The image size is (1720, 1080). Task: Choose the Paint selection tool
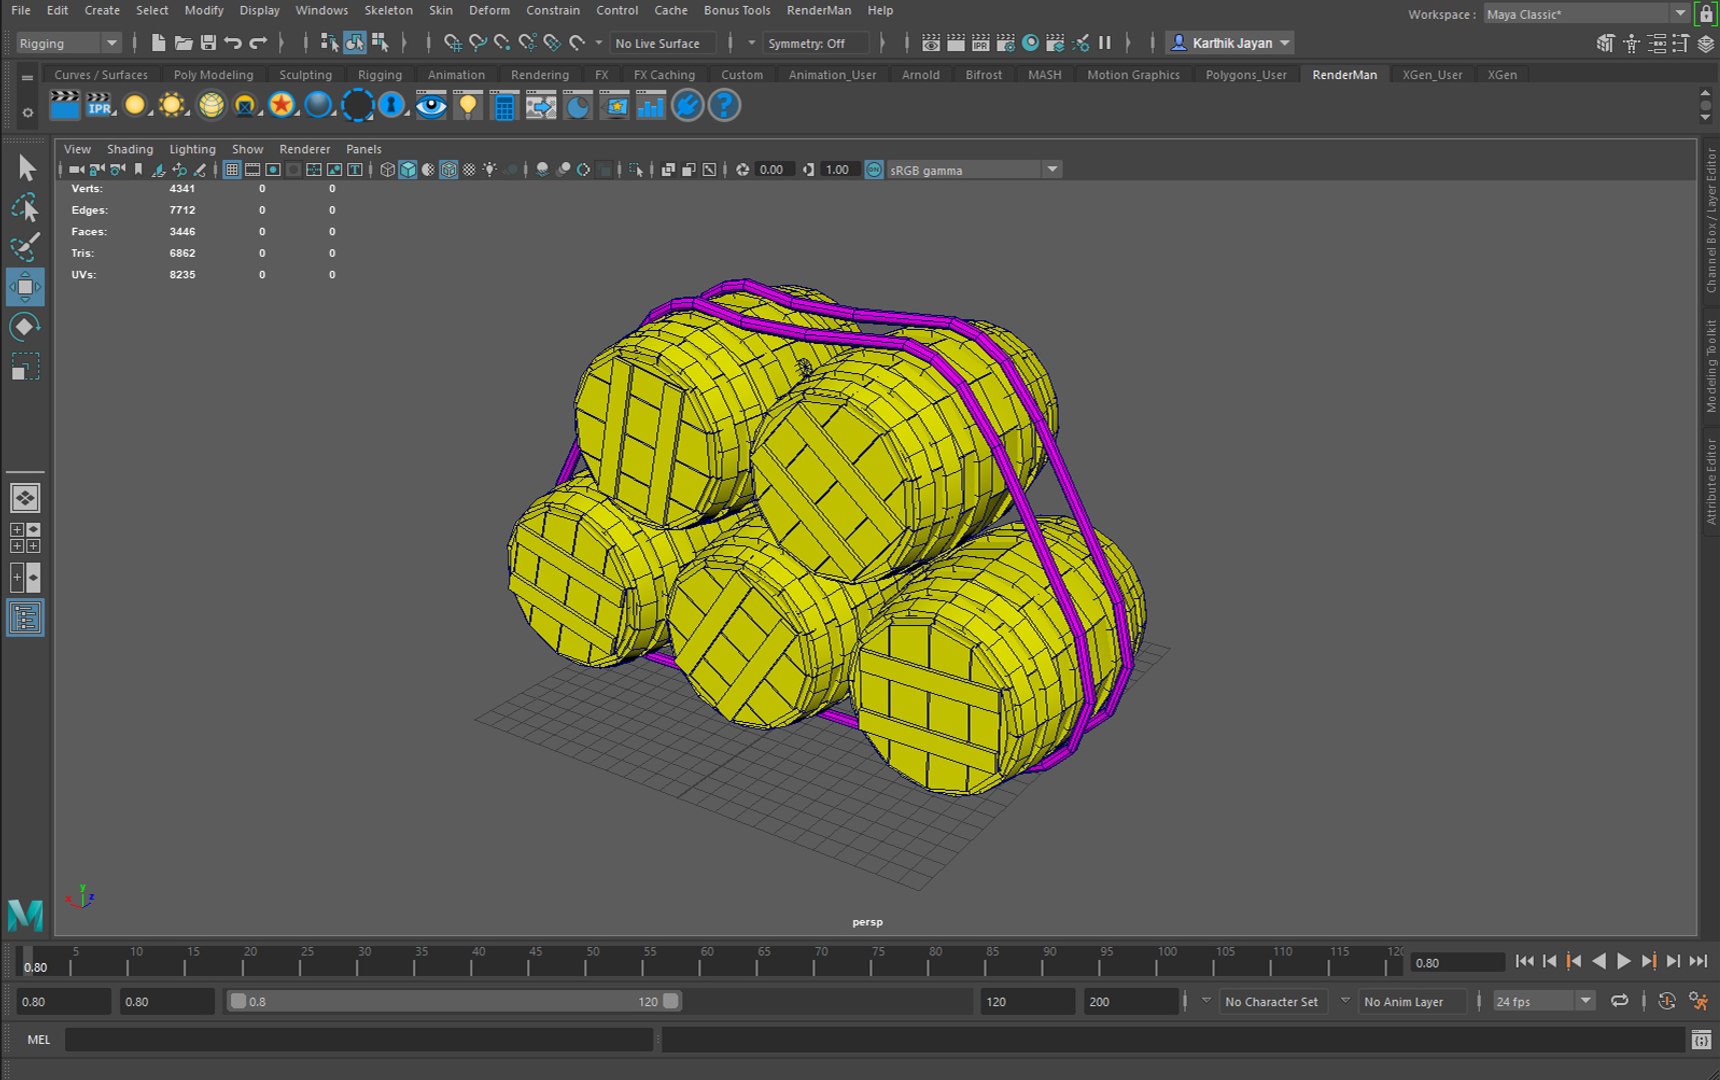[x=25, y=247]
